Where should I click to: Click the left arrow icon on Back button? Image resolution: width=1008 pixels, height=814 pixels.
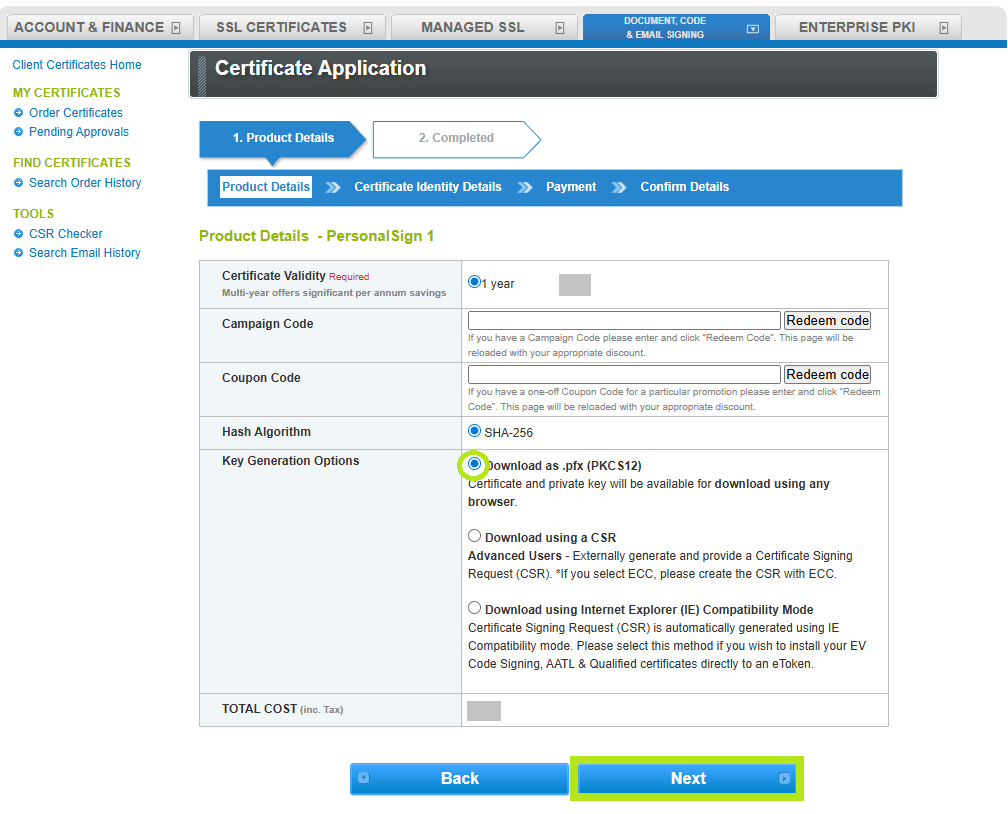363,778
